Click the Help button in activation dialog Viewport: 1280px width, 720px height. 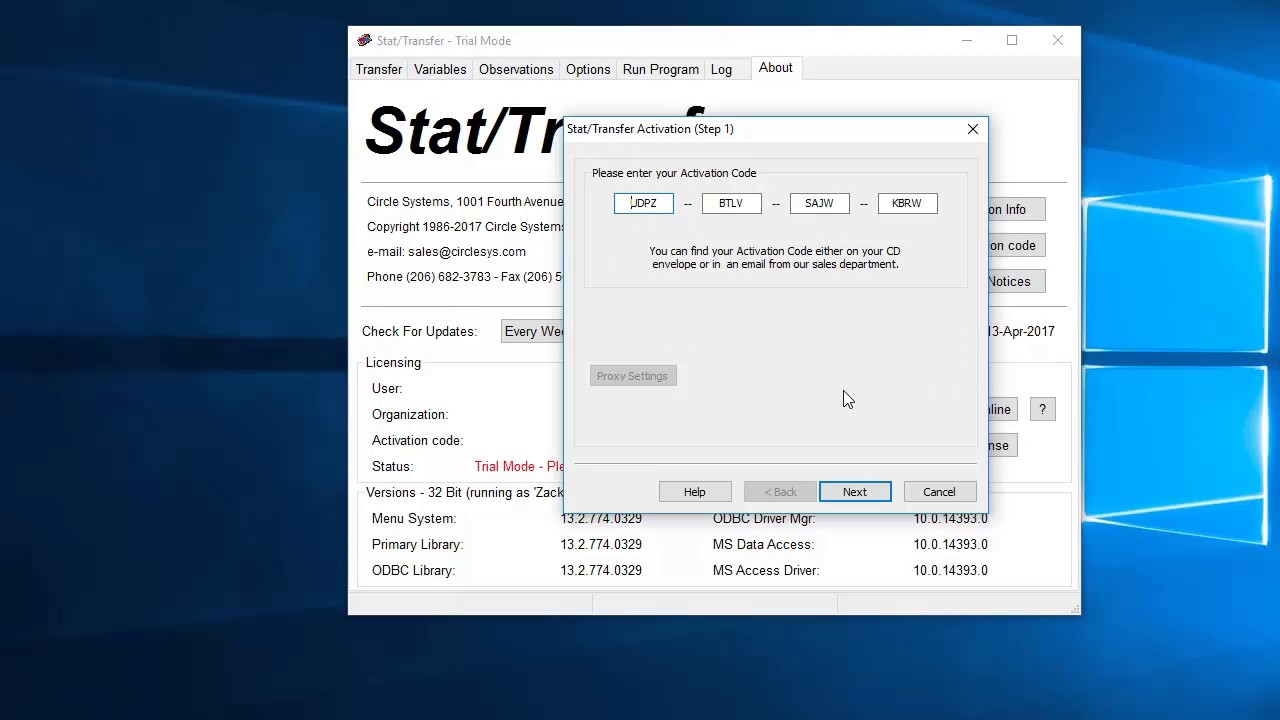click(x=695, y=492)
